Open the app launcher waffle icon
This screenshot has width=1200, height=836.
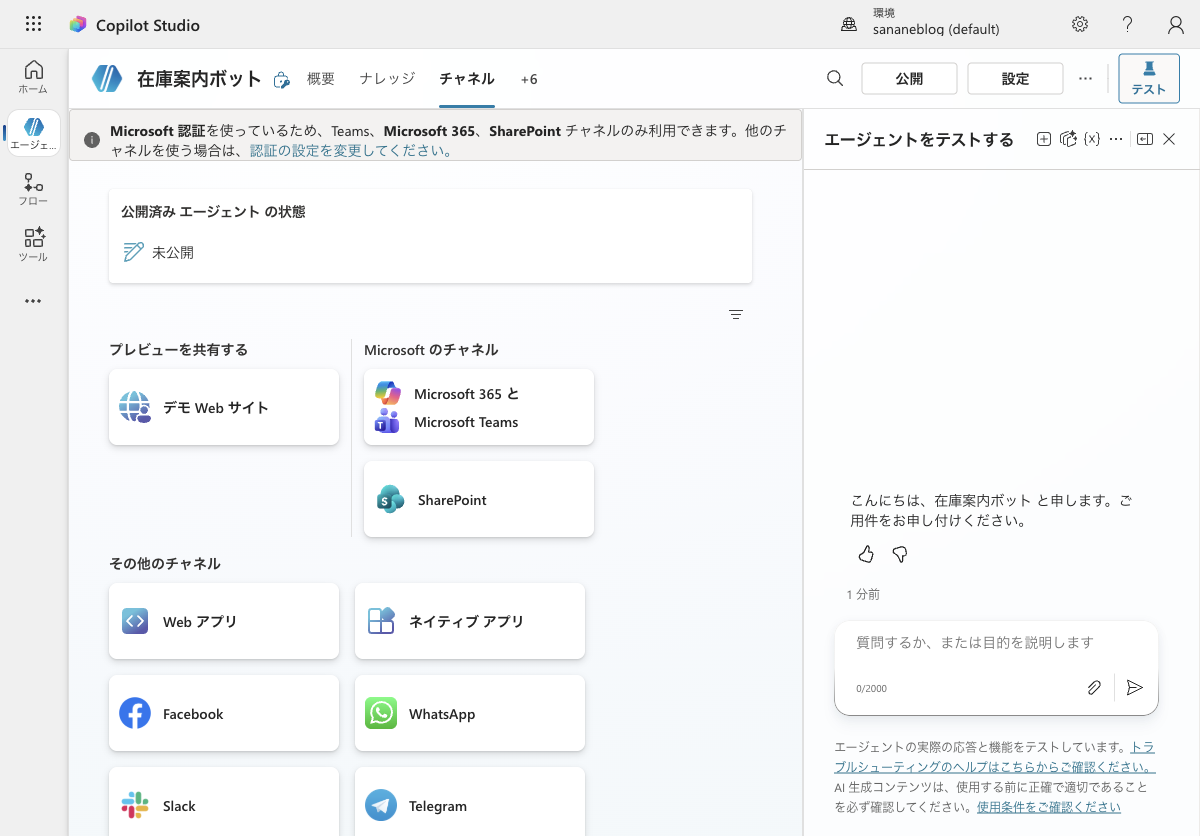tap(33, 24)
